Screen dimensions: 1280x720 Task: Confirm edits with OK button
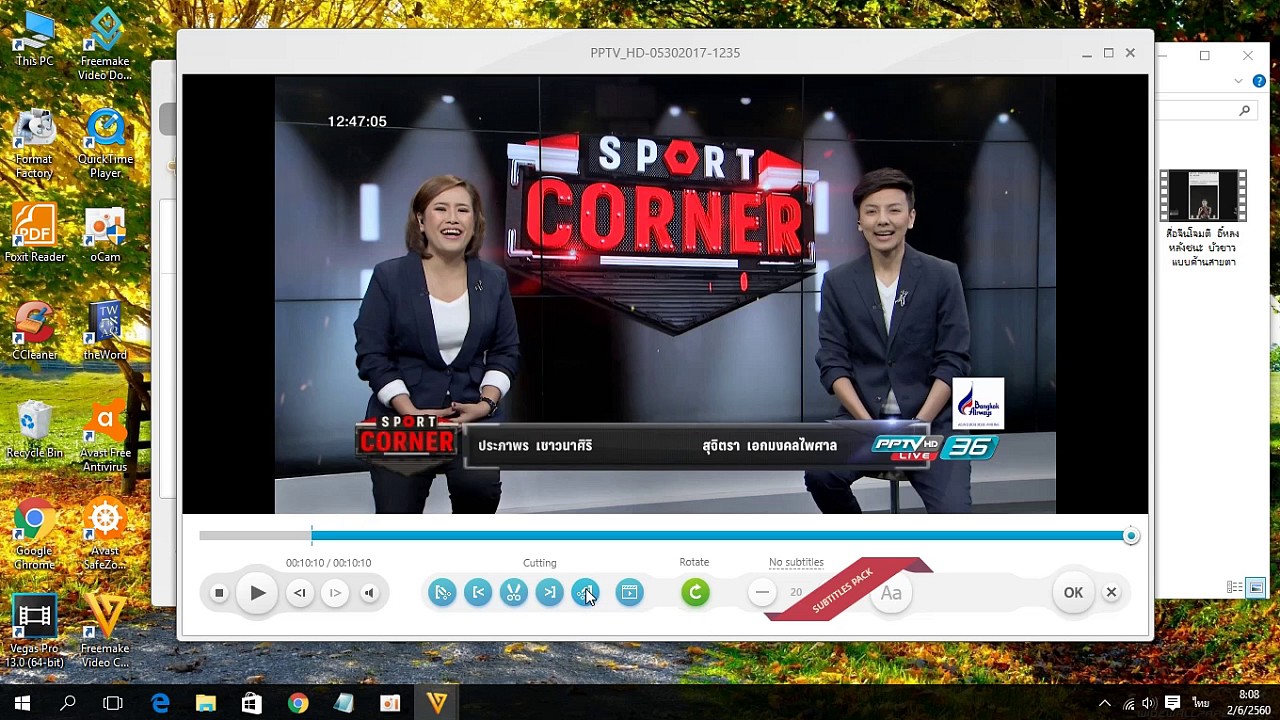(x=1073, y=593)
